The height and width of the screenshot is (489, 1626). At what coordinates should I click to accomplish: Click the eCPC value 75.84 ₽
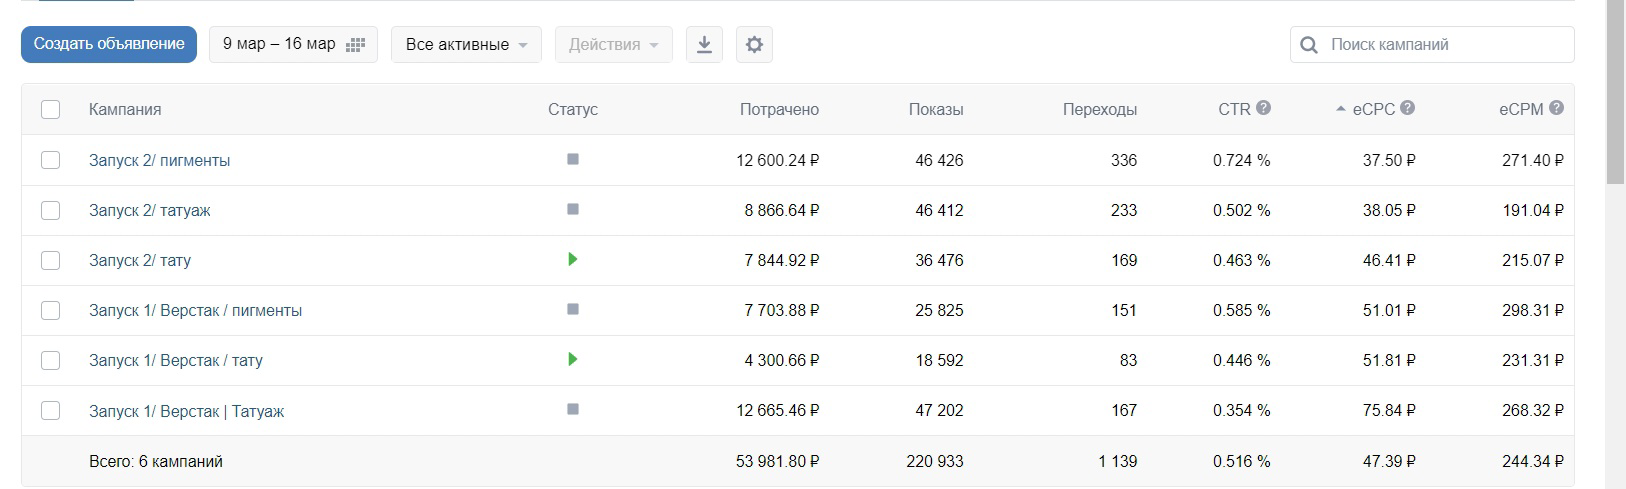click(1389, 410)
